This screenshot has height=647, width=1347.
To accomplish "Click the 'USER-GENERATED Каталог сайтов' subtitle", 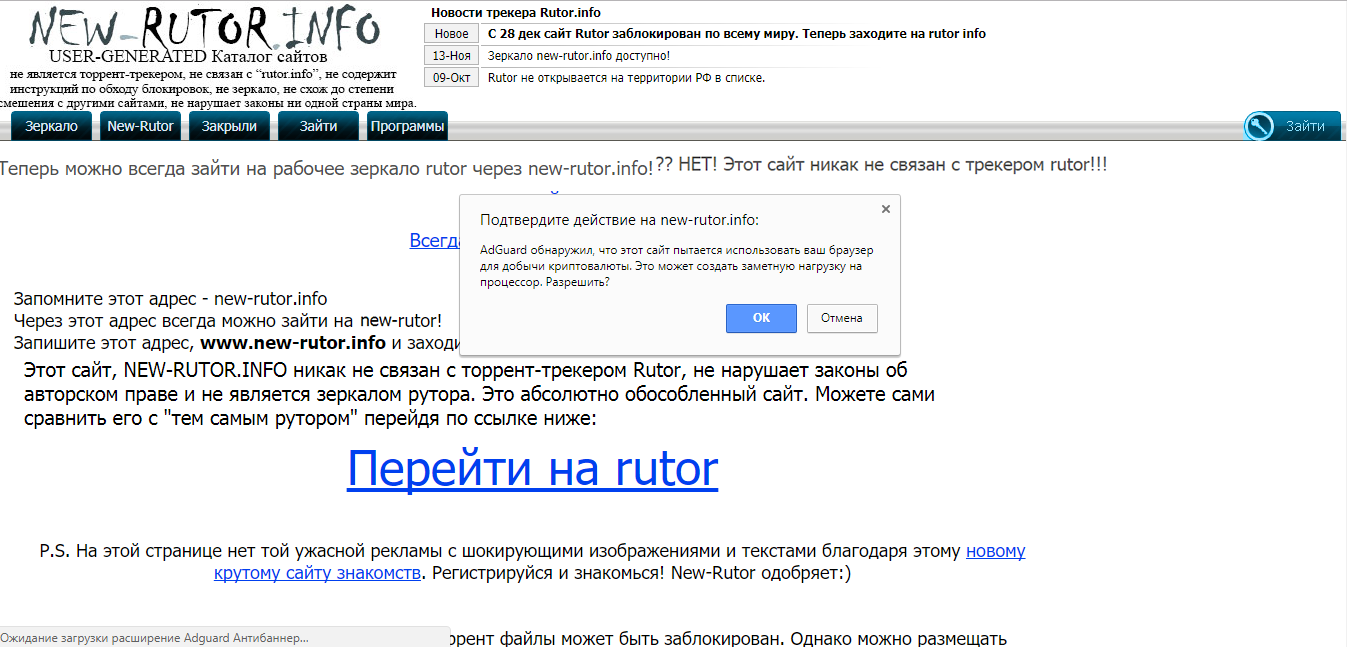I will coord(188,57).
